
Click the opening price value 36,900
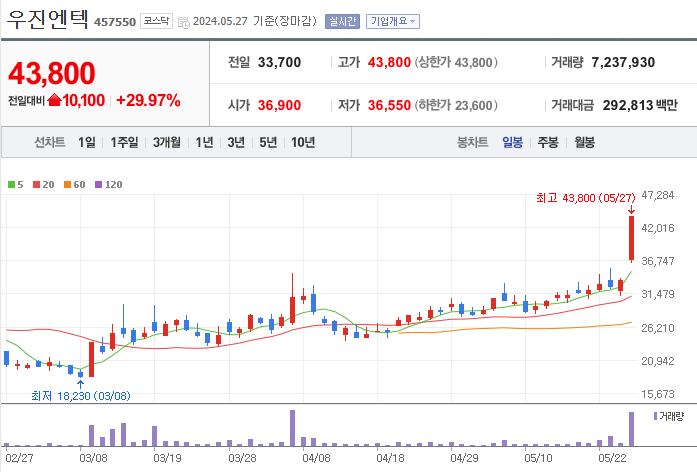(279, 105)
